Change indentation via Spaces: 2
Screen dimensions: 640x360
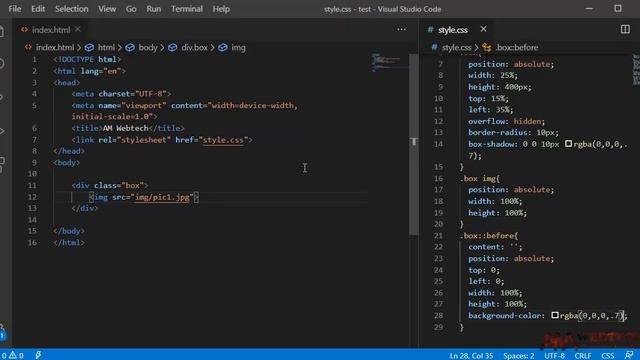pyautogui.click(x=518, y=356)
